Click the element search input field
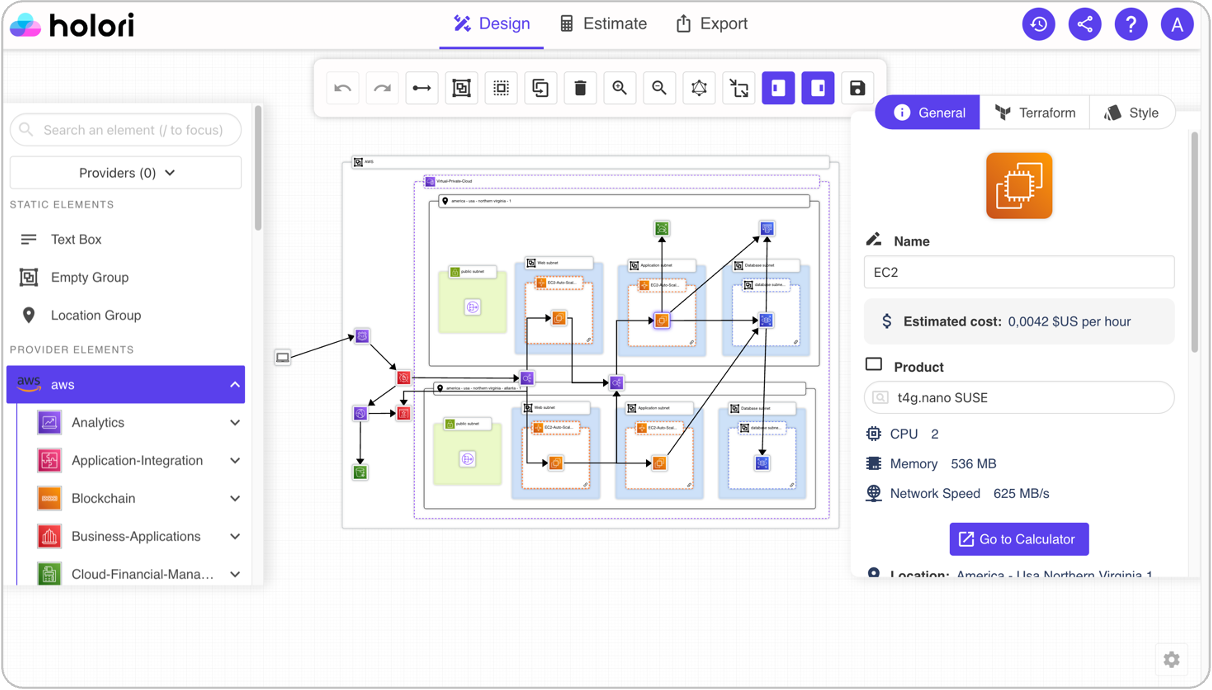 (126, 130)
